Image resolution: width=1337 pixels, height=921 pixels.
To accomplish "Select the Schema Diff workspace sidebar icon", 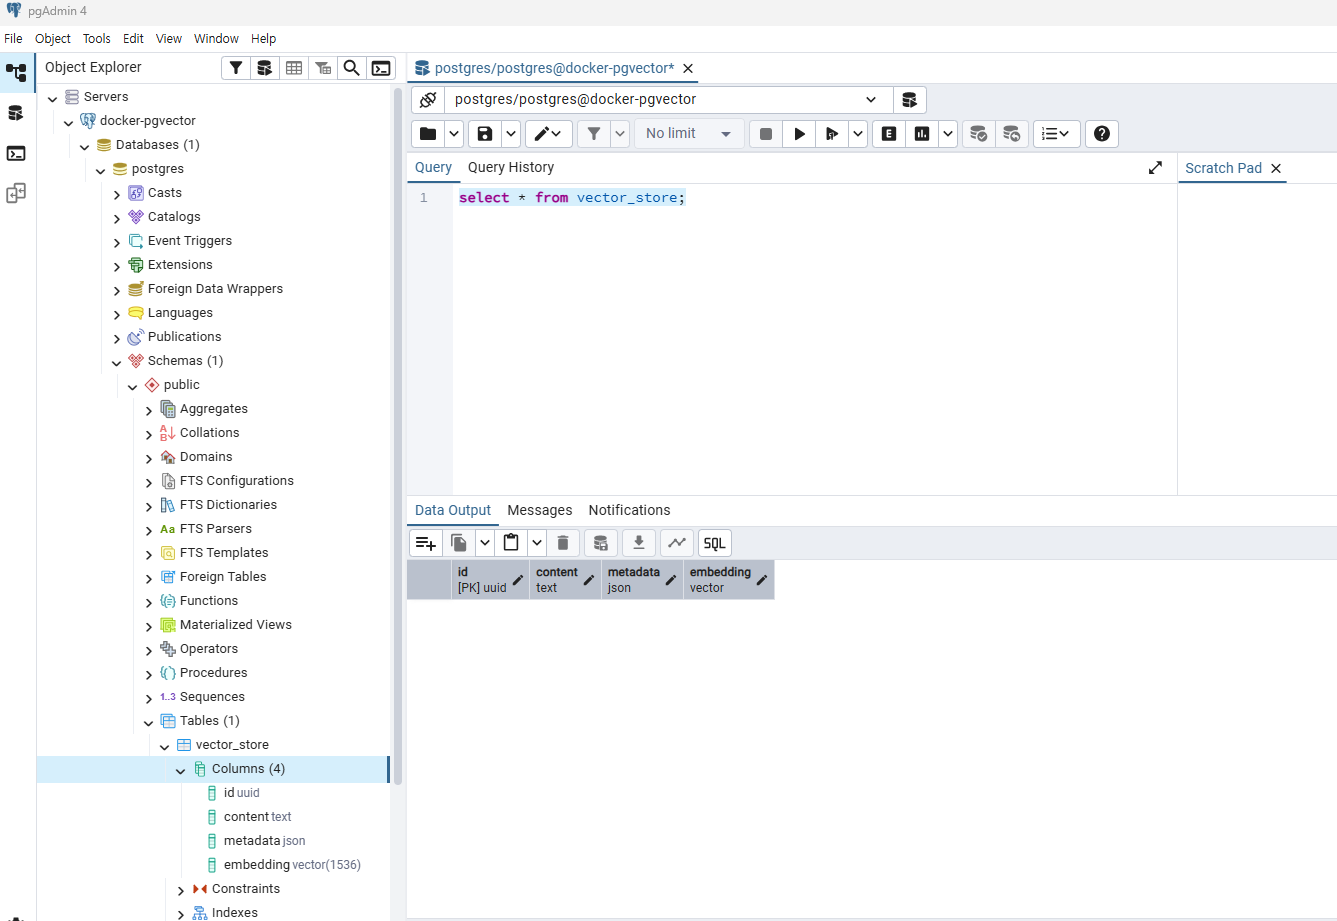I will click(x=16, y=193).
